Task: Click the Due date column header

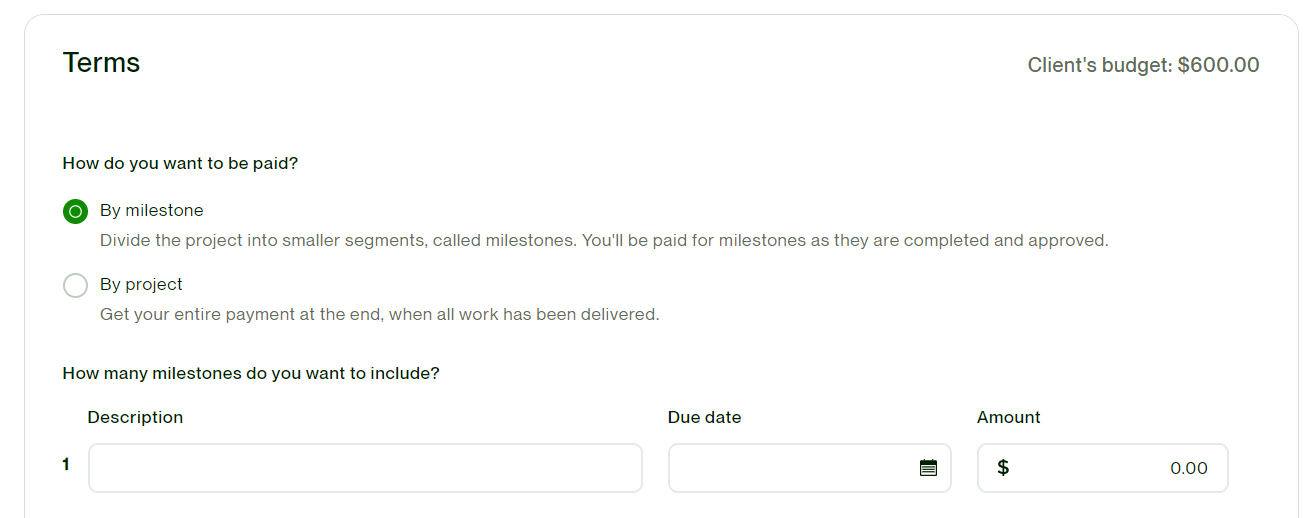Action: click(704, 417)
